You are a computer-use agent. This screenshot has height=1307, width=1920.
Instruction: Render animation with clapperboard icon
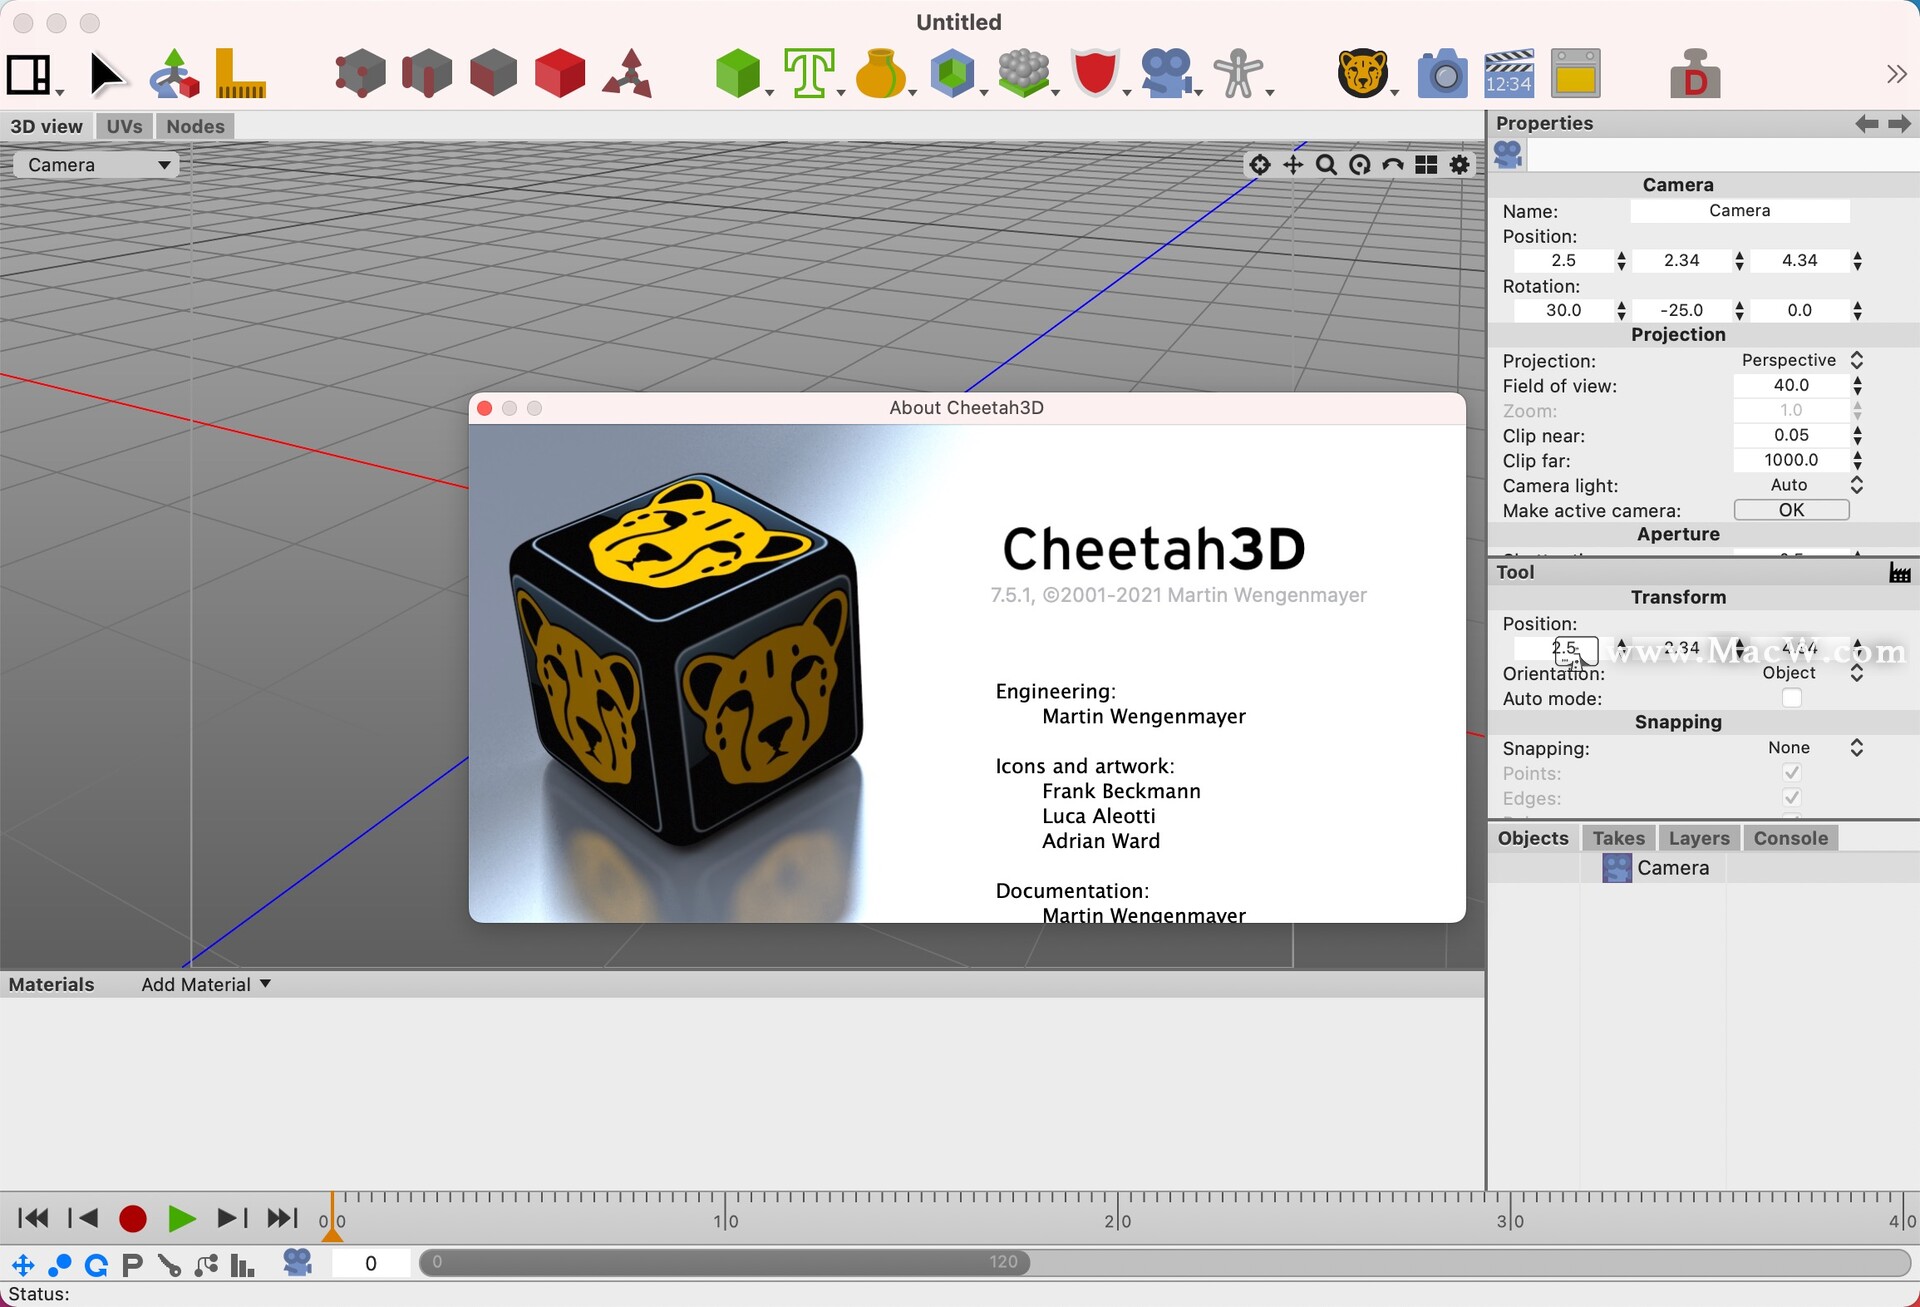pyautogui.click(x=1509, y=74)
